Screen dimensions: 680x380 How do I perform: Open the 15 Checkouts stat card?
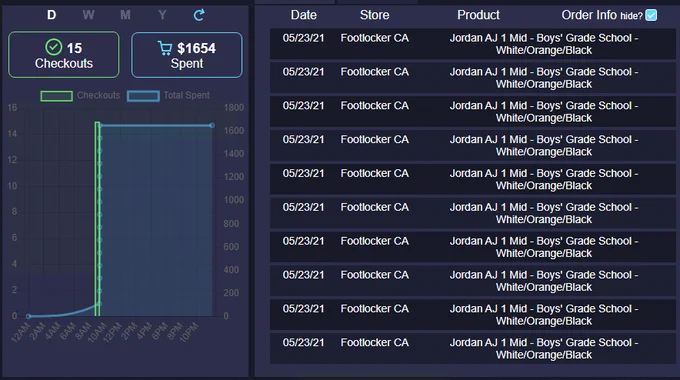pos(64,55)
